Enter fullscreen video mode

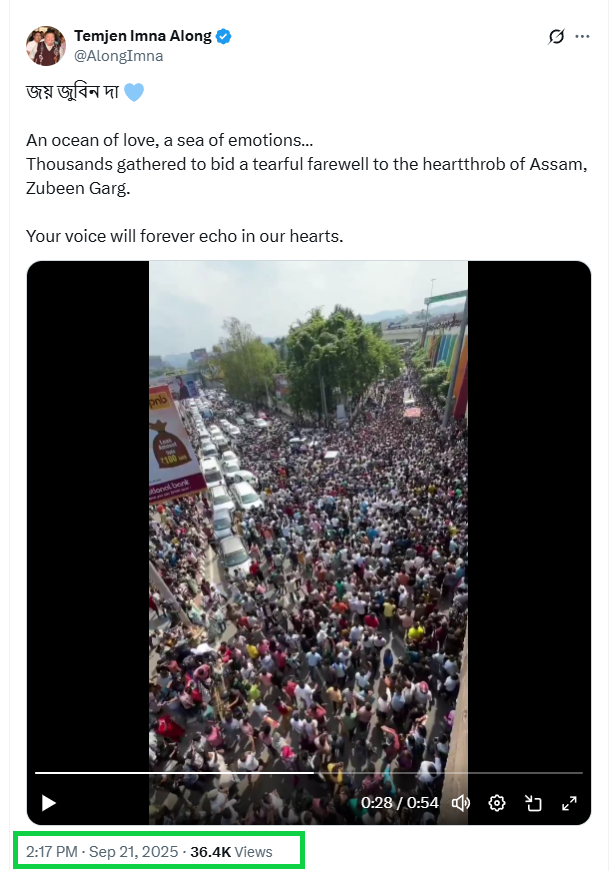[569, 802]
